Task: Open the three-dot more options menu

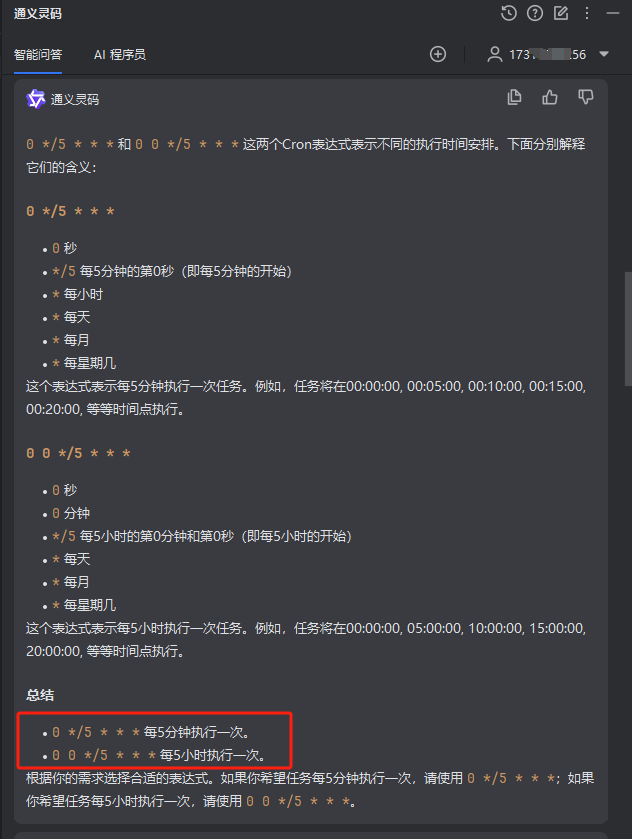Action: pyautogui.click(x=587, y=13)
